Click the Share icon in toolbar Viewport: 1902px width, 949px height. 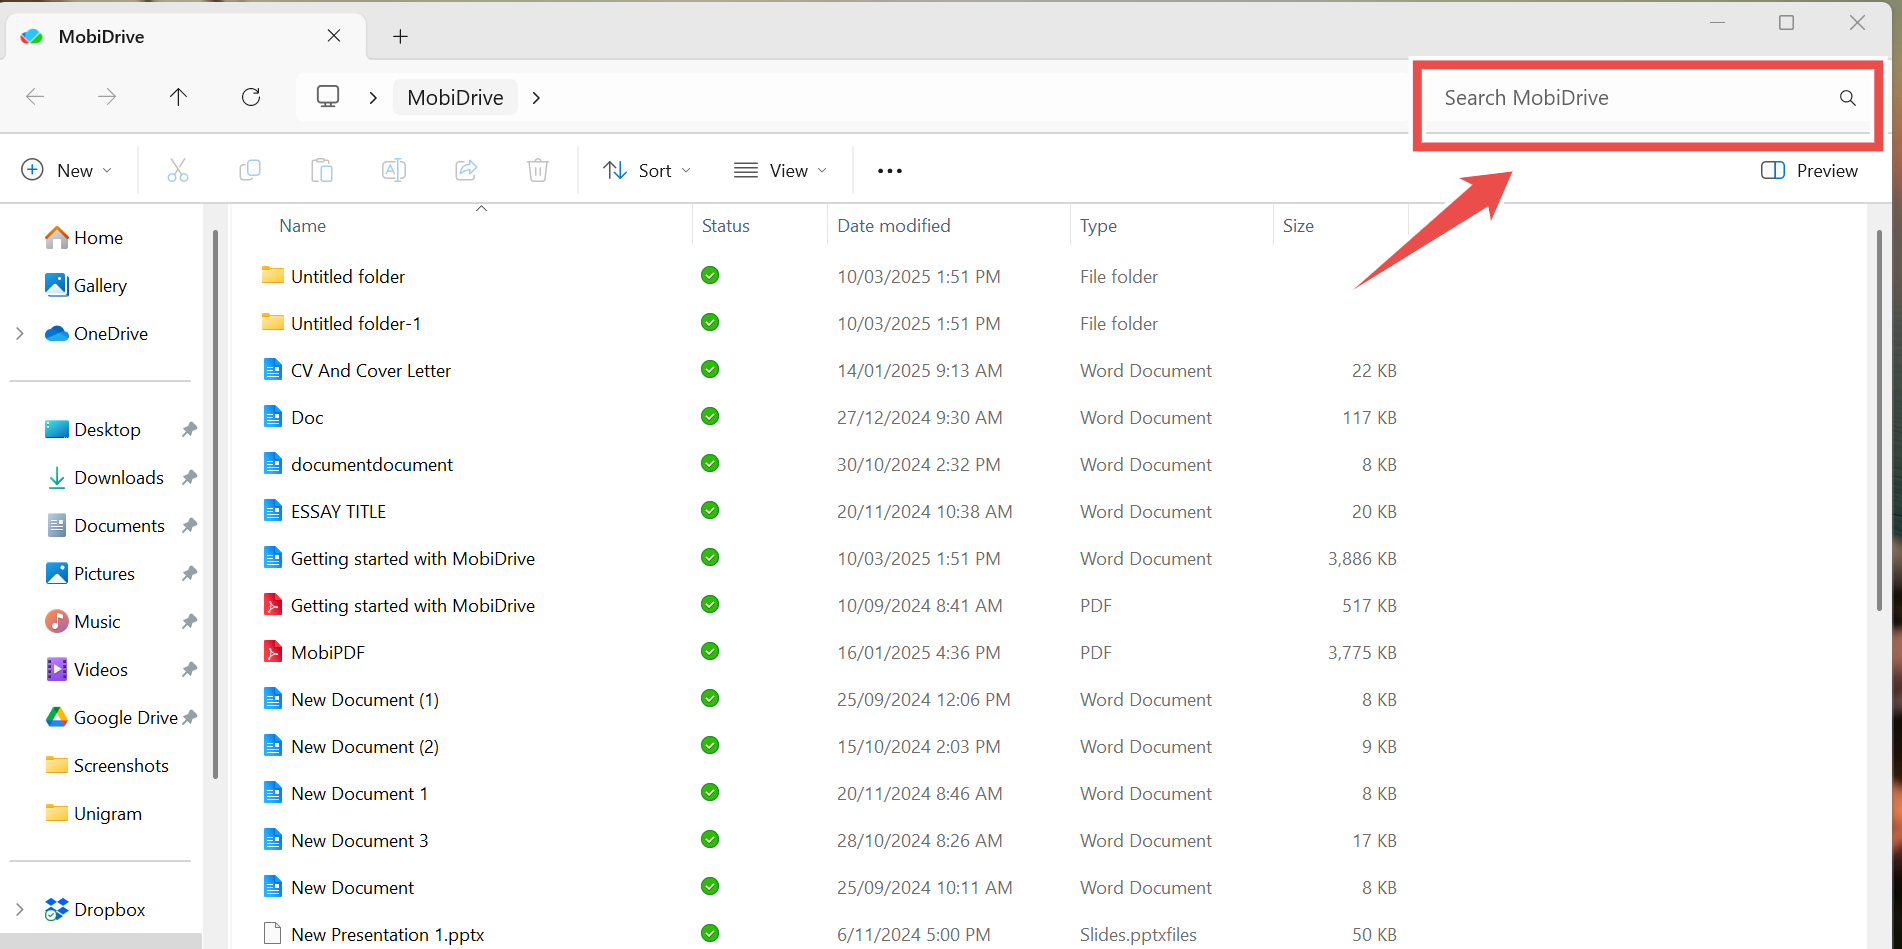(466, 171)
